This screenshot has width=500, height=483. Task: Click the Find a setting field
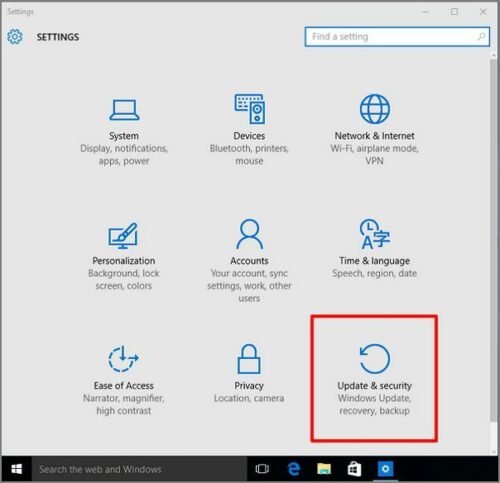point(397,37)
